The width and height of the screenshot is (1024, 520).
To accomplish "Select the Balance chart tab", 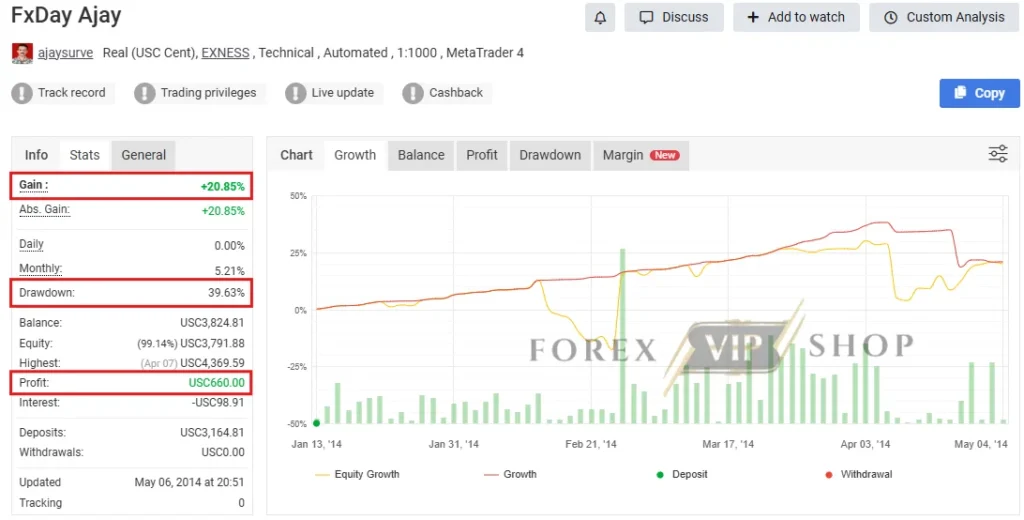I will click(421, 155).
